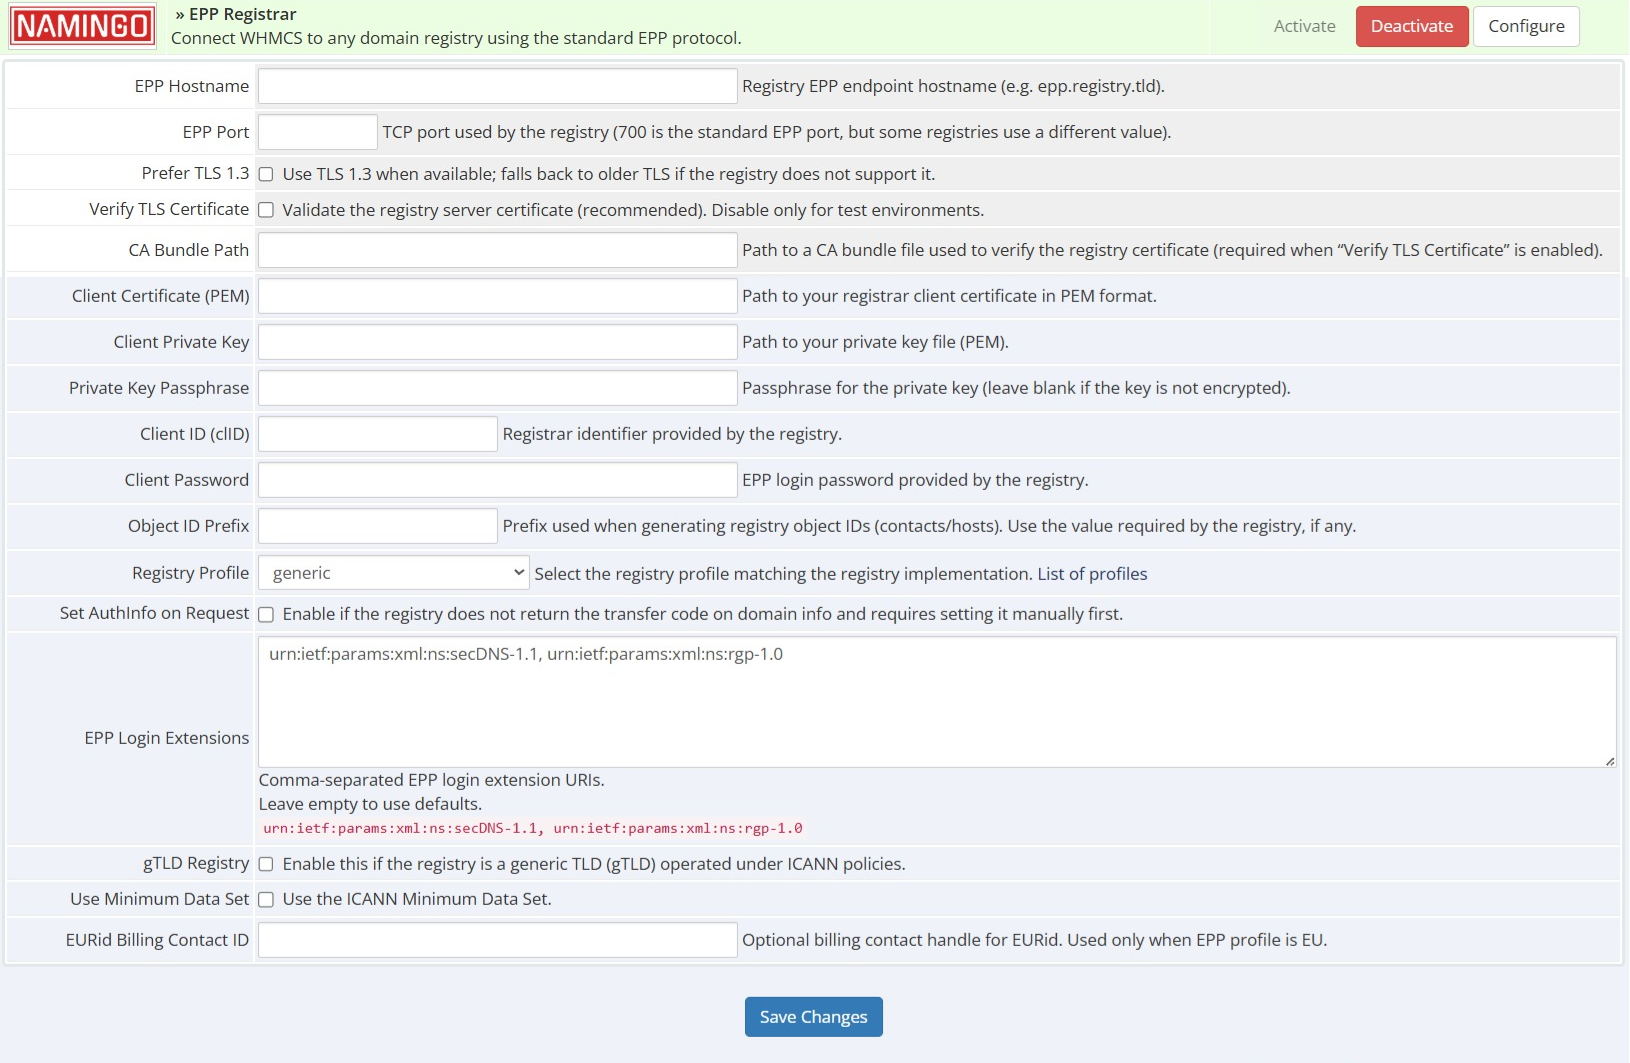Enable the Prefer TLS 1.3 checkbox
The image size is (1630, 1063).
click(x=266, y=174)
